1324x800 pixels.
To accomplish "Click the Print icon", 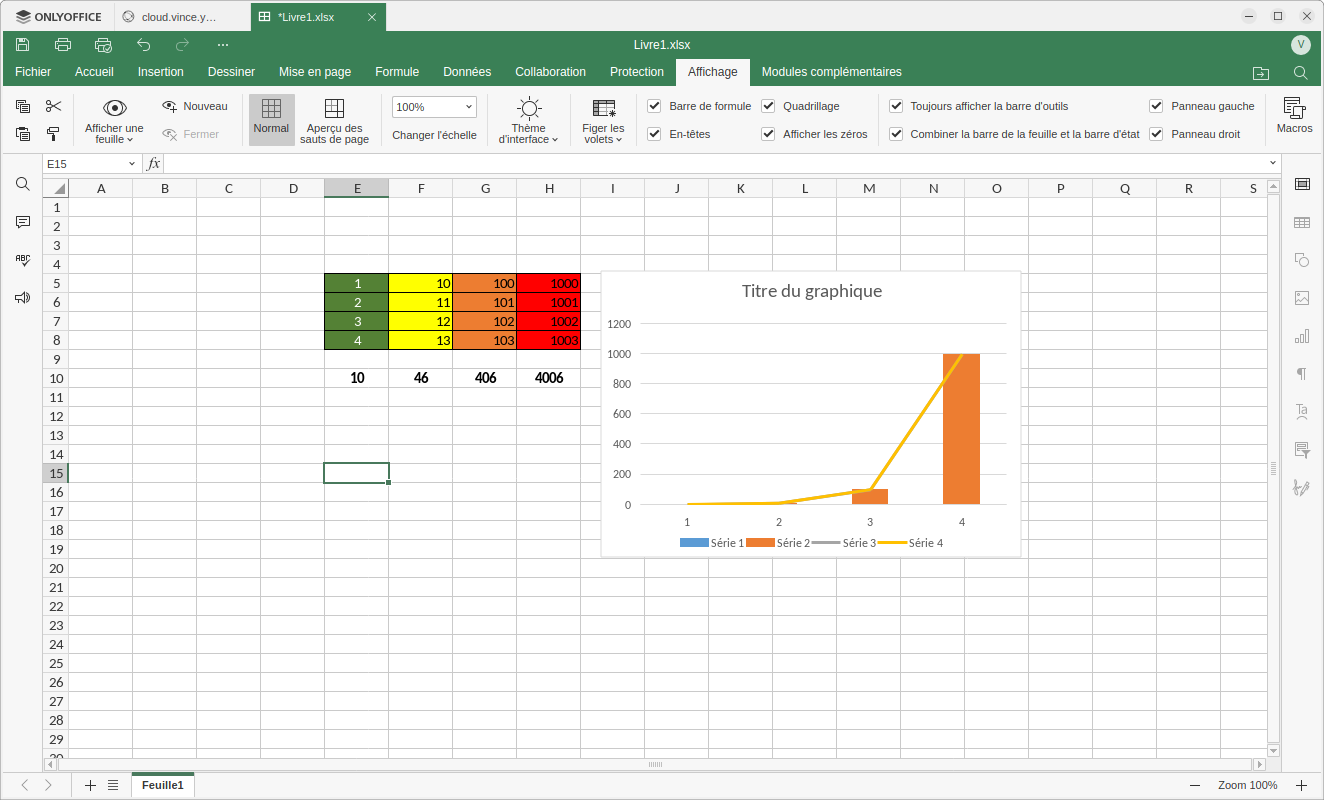I will [x=63, y=45].
